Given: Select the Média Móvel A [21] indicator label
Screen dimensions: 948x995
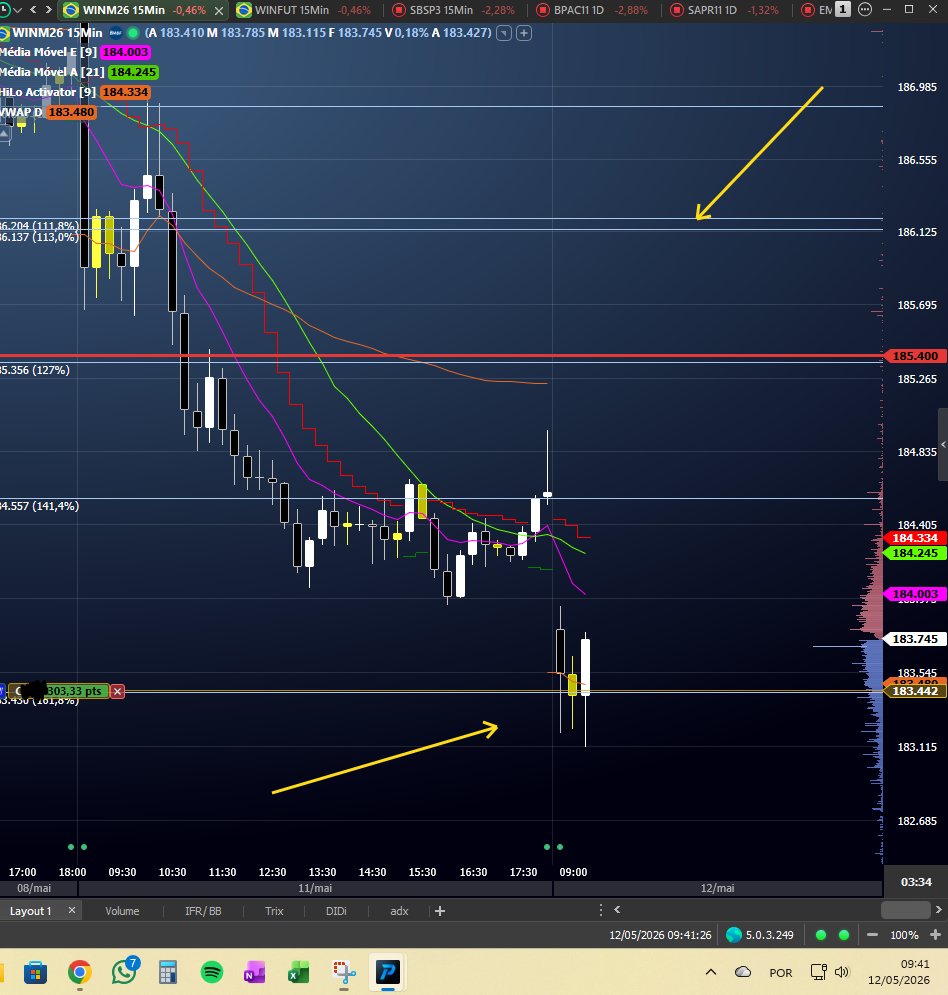Looking at the screenshot, I should tap(52, 72).
